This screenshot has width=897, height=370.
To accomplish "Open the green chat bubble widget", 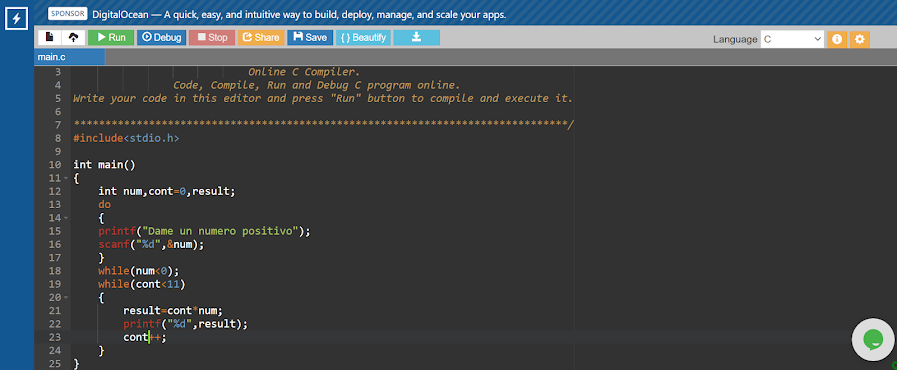I will tap(874, 340).
